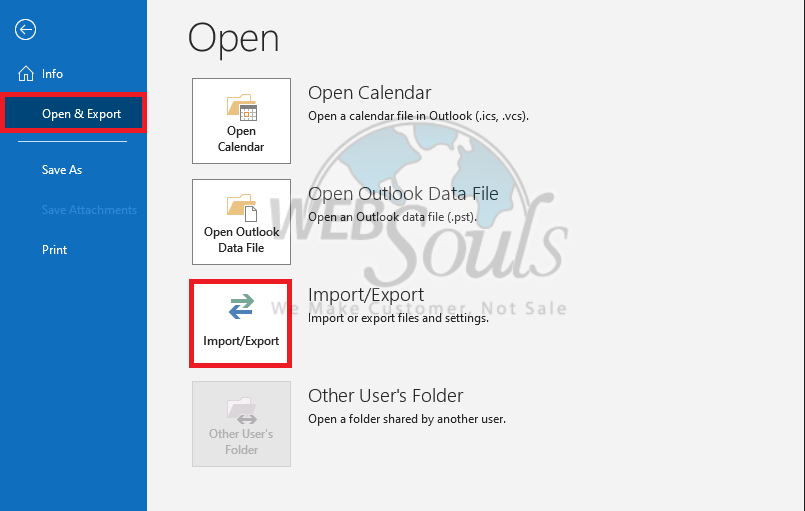This screenshot has width=805, height=511.
Task: Click the .ics, .vcs calendar file description
Action: [x=418, y=116]
